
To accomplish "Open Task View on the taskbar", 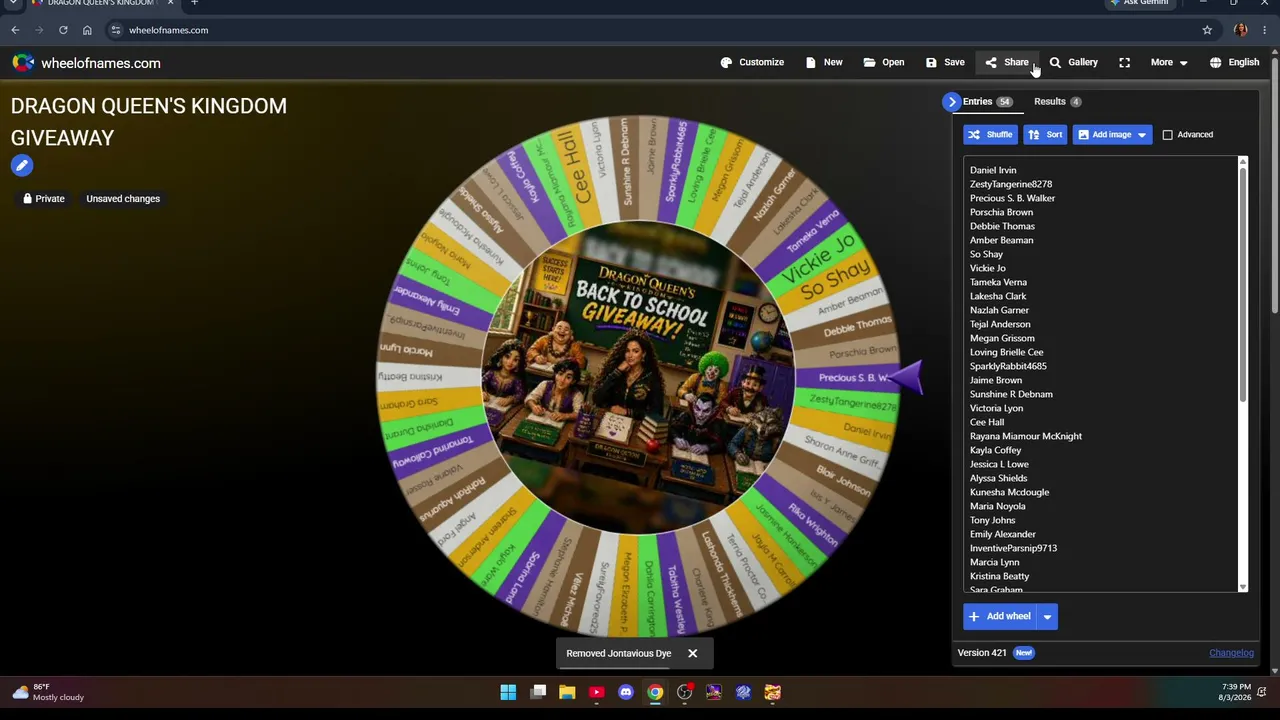I will pyautogui.click(x=538, y=692).
